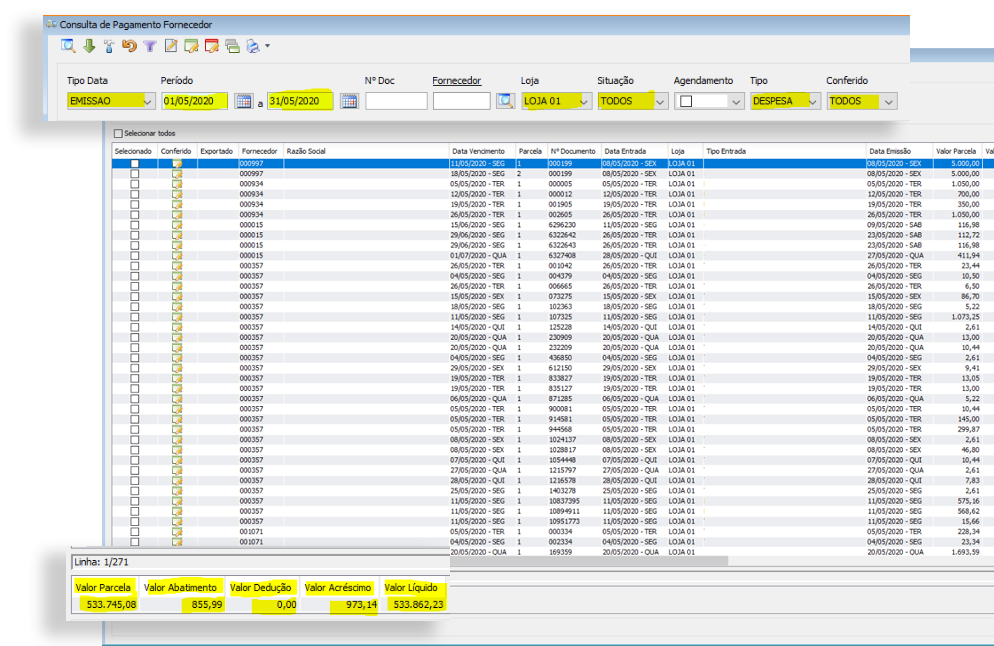This screenshot has width=994, height=646.
Task: Click the green note with pencil toolbar icon
Action: click(x=191, y=46)
